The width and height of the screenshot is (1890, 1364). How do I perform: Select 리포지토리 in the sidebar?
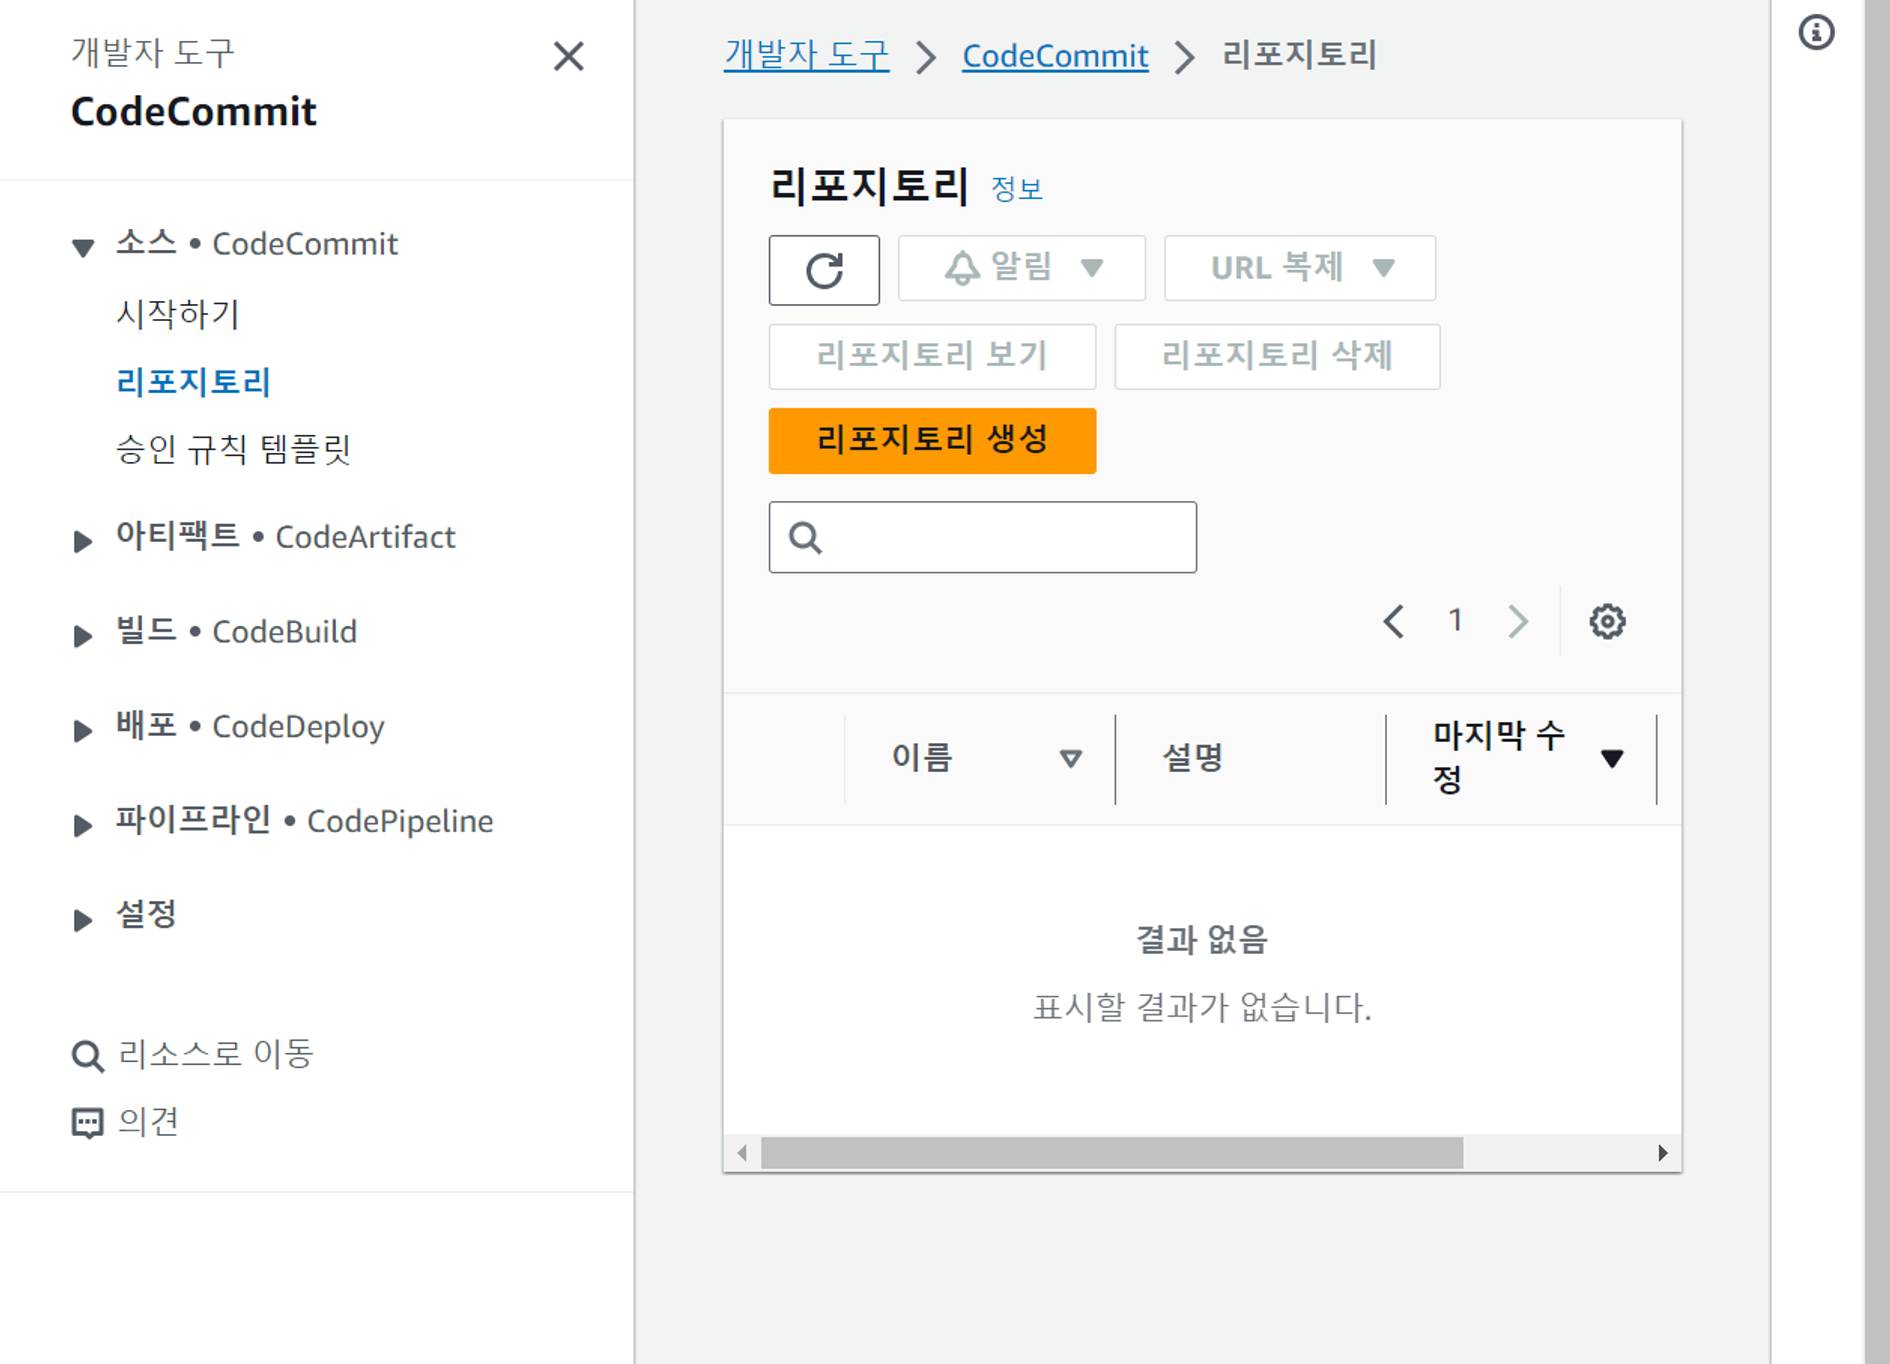(194, 382)
